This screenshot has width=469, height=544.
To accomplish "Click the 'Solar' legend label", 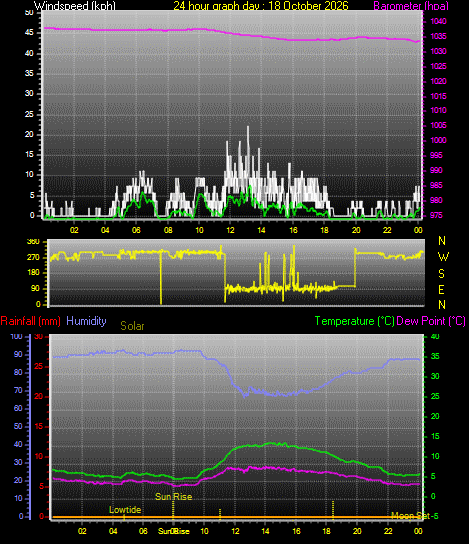I will [132, 326].
